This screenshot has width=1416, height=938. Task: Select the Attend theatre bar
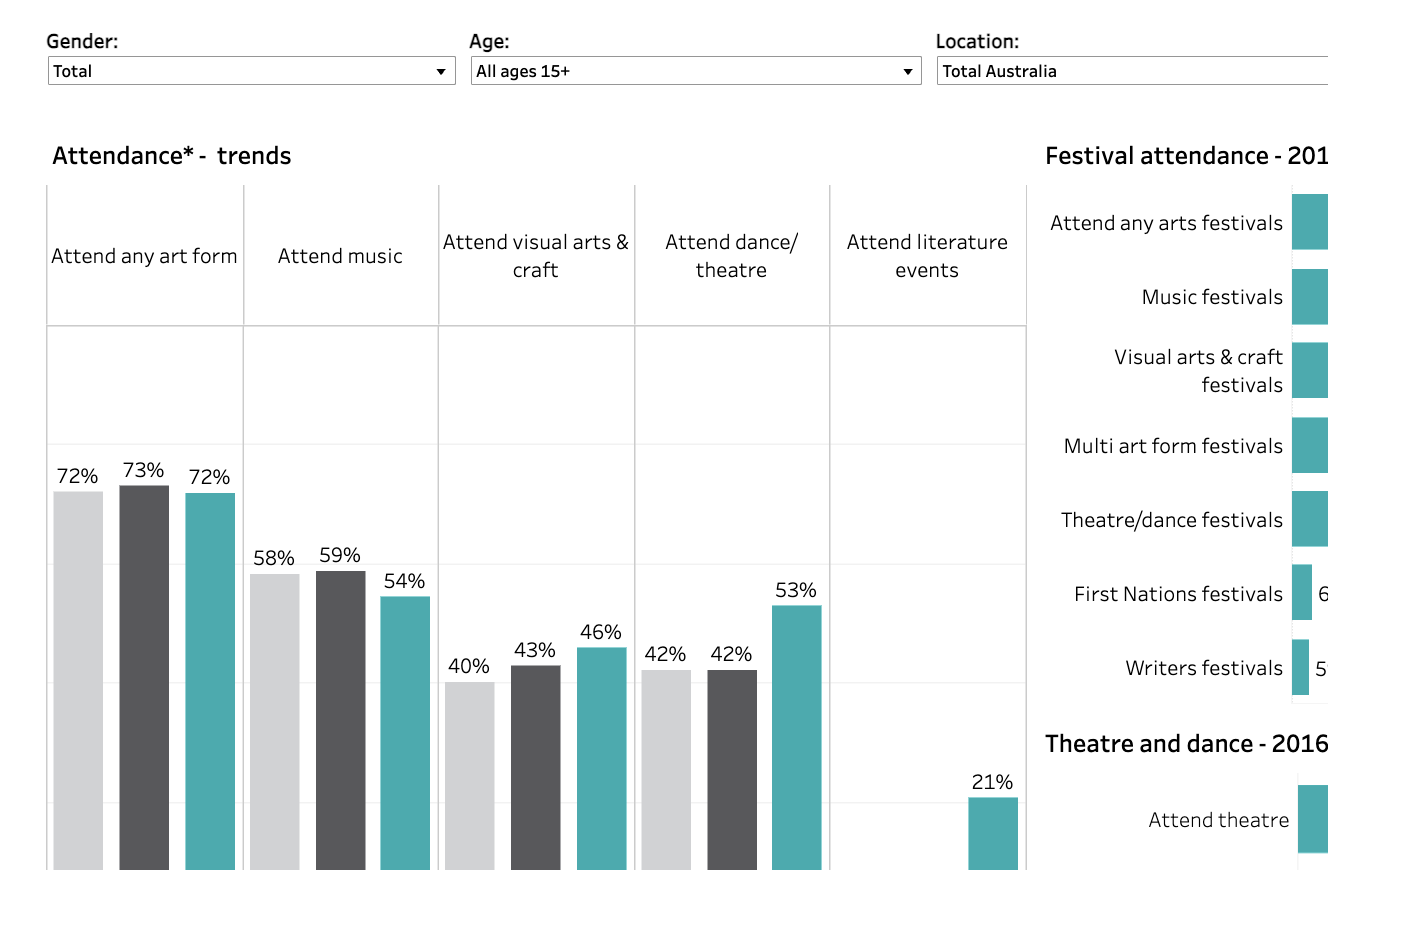[1312, 819]
